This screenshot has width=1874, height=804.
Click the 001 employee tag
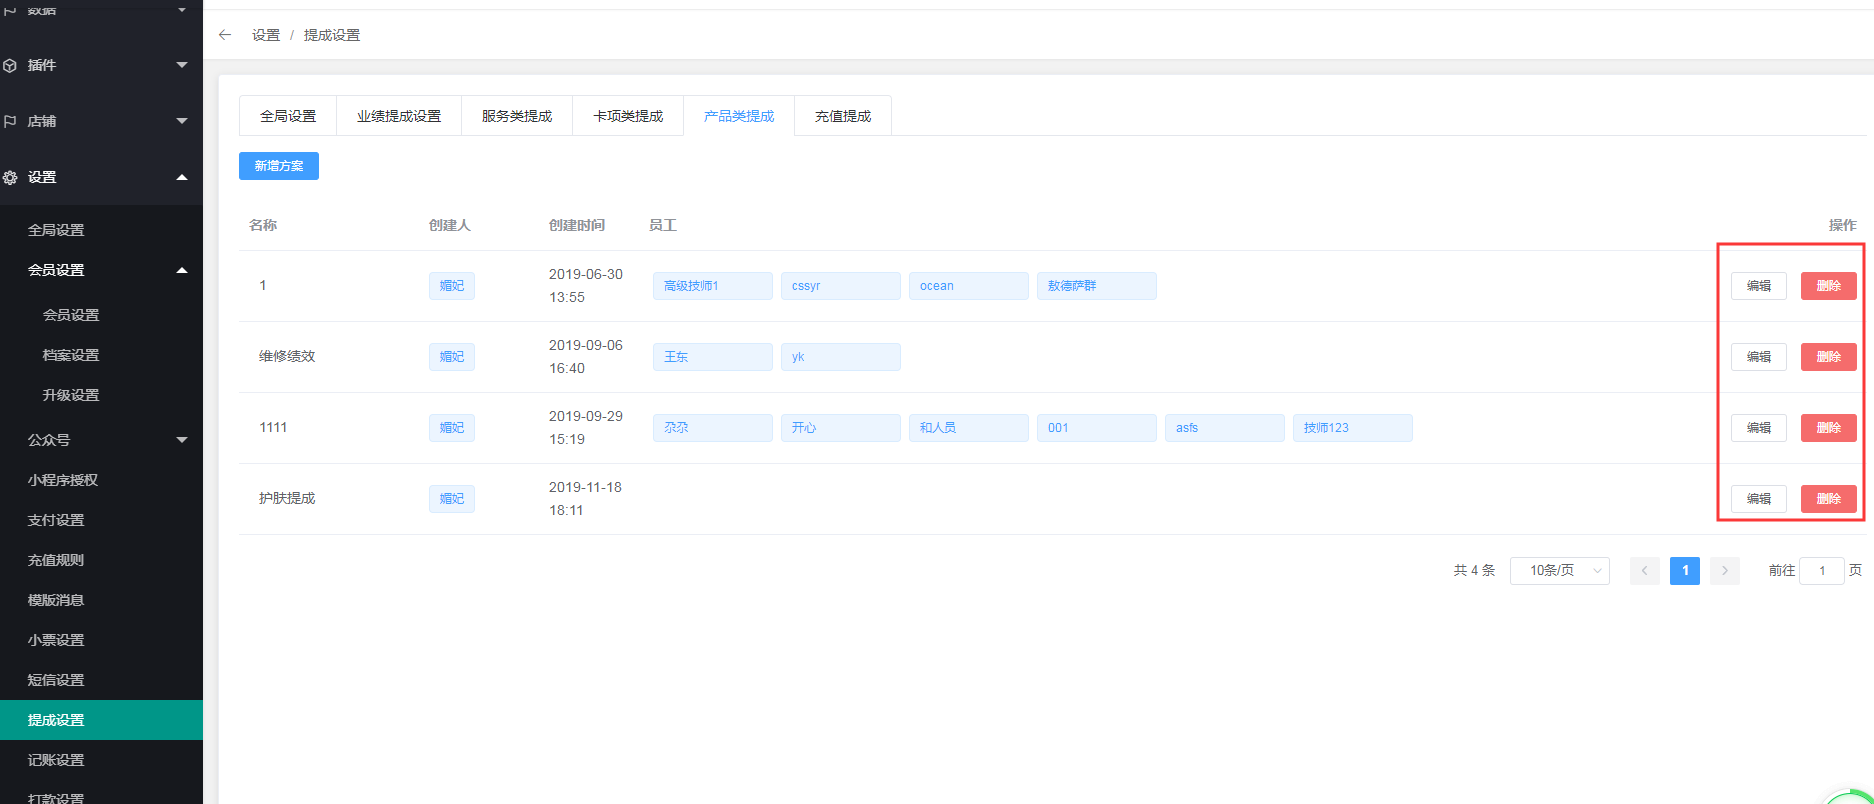coord(1096,428)
